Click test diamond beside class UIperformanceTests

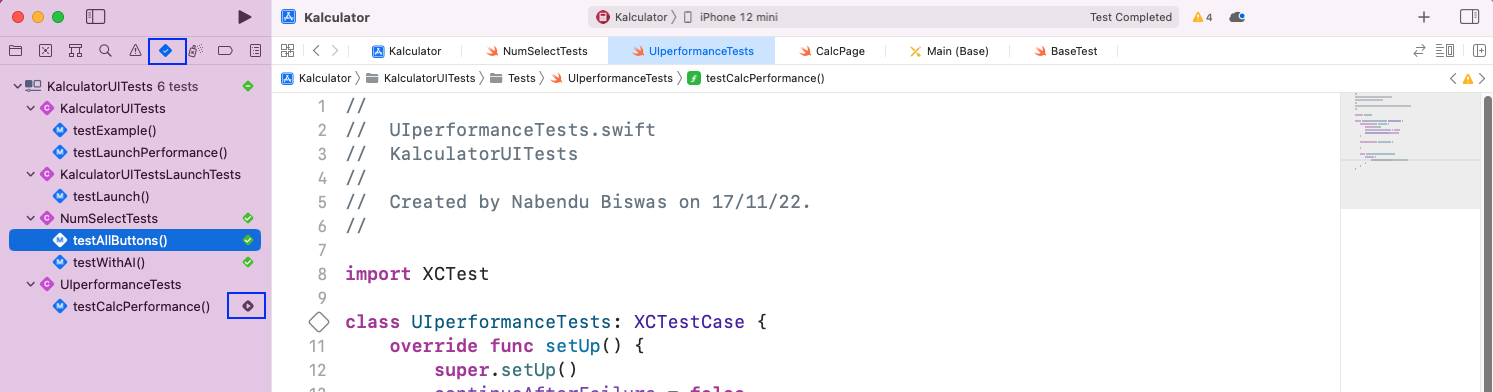[319, 322]
